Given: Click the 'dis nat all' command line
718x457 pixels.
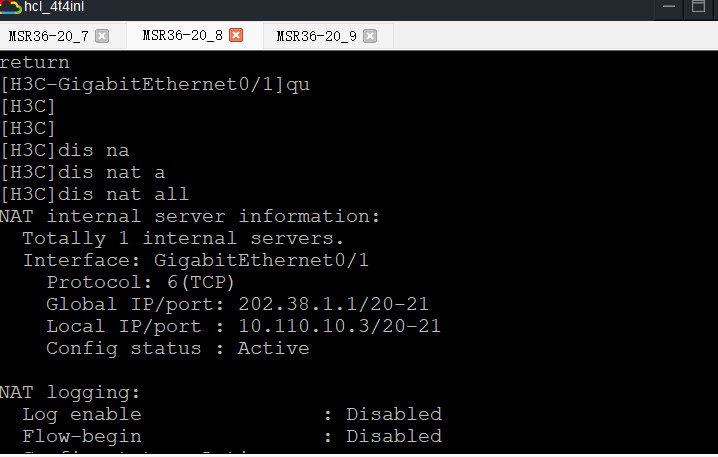Looking at the screenshot, I should [x=95, y=194].
